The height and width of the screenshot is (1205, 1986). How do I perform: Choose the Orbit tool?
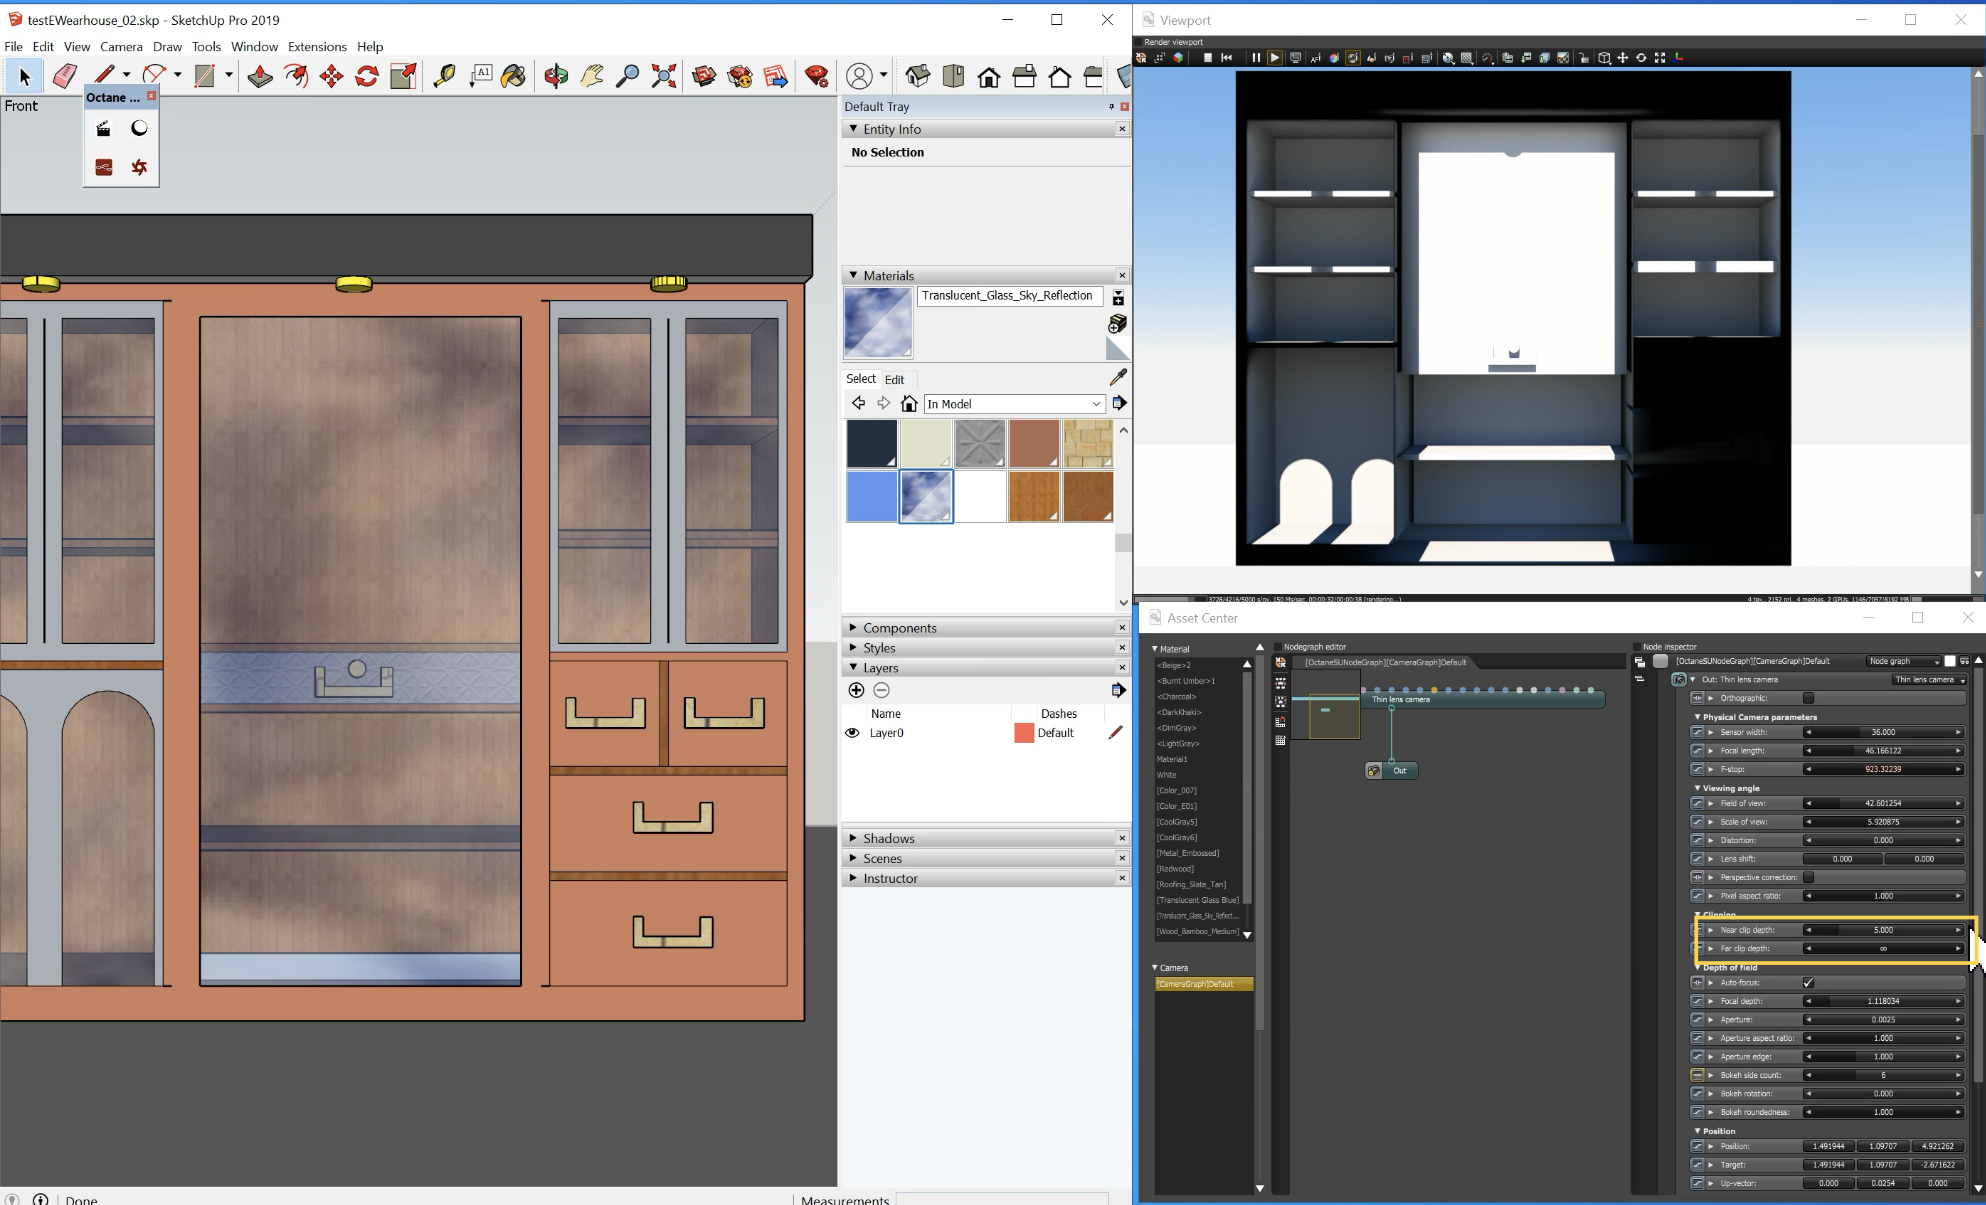[x=556, y=76]
